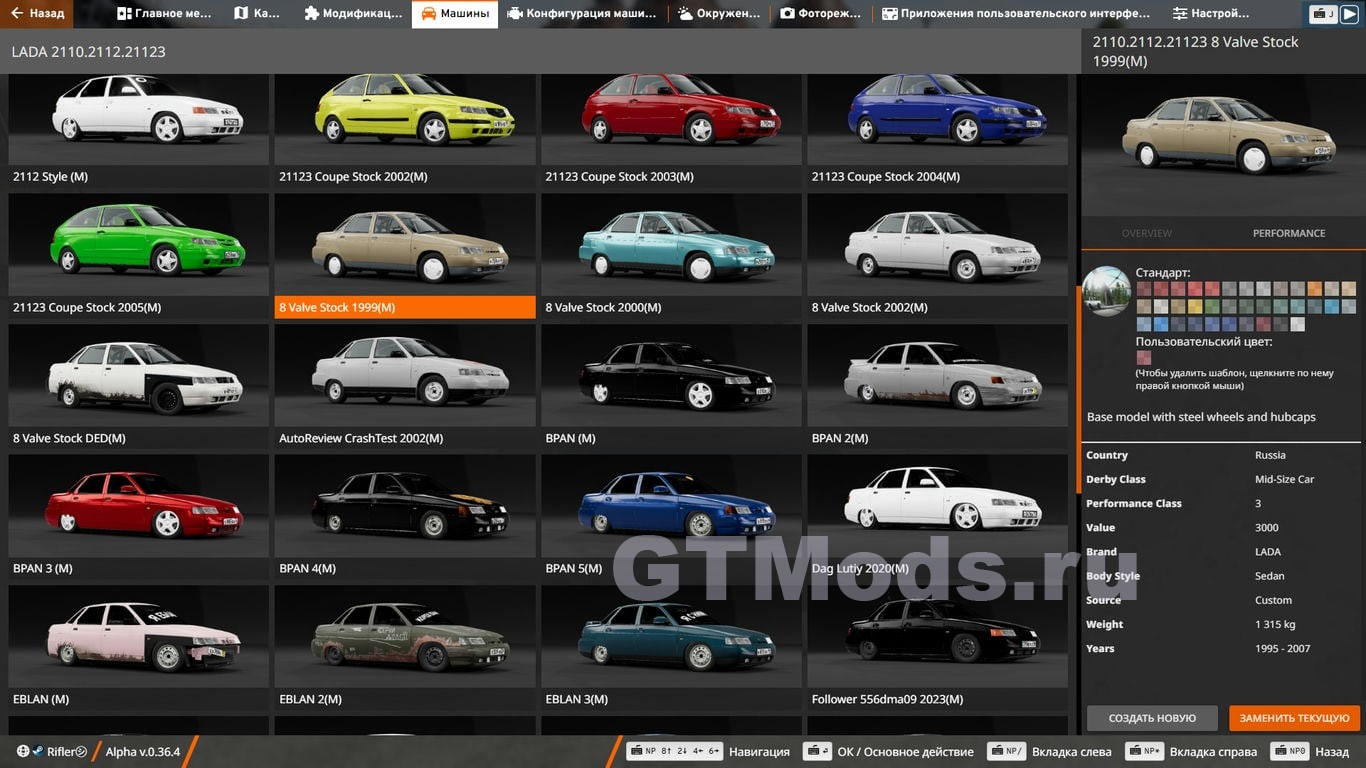Open Приложения пользовательского интерфейса tab

[1016, 14]
